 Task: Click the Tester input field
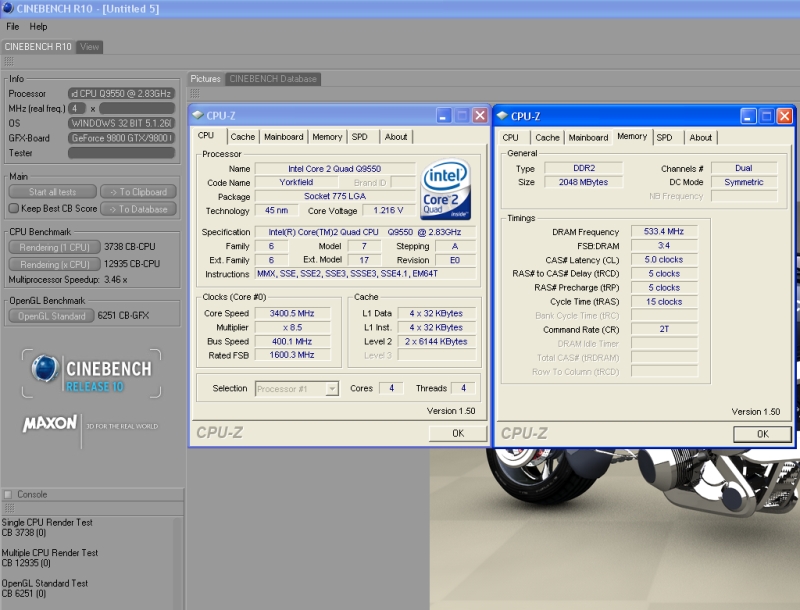pos(121,152)
